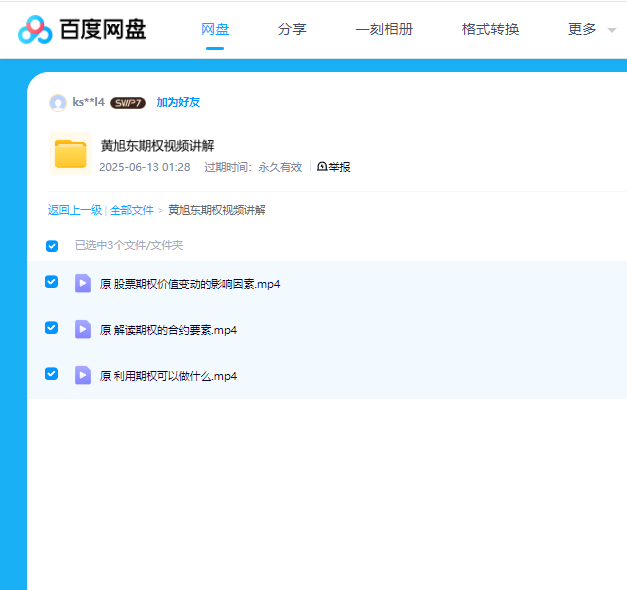Click the 加为好友 link

click(x=178, y=102)
